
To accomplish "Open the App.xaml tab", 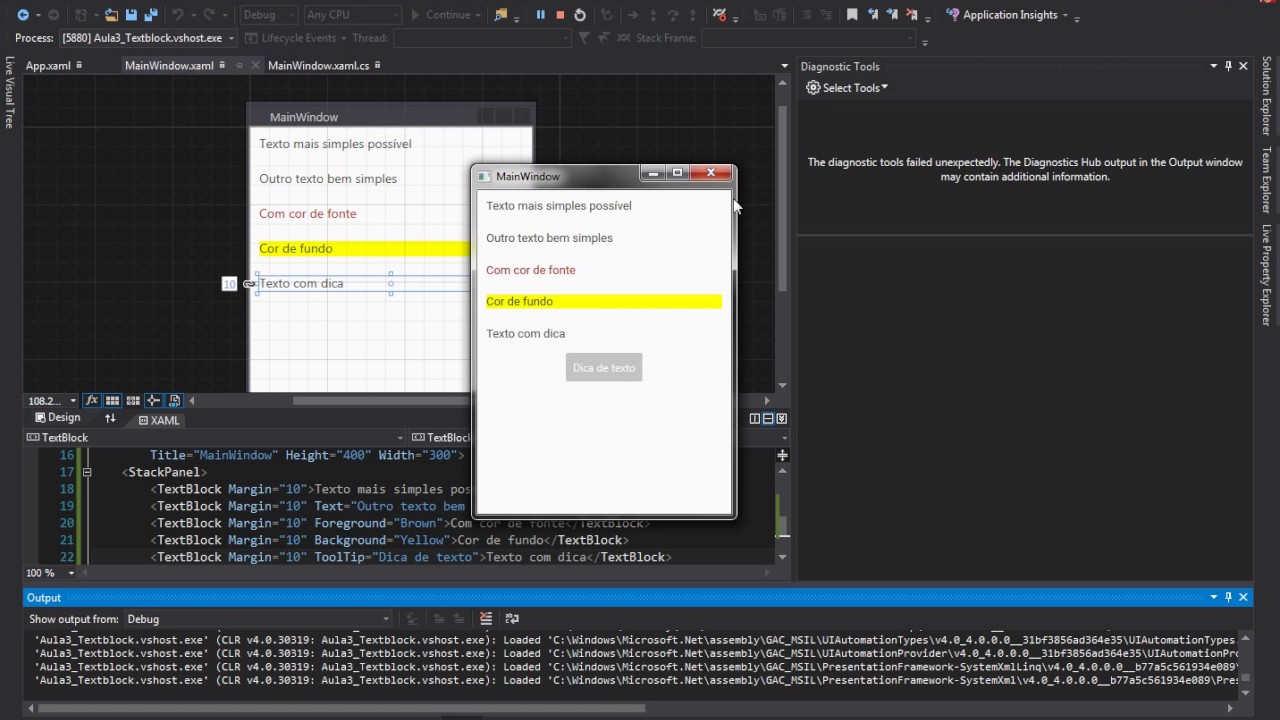I will pos(48,66).
